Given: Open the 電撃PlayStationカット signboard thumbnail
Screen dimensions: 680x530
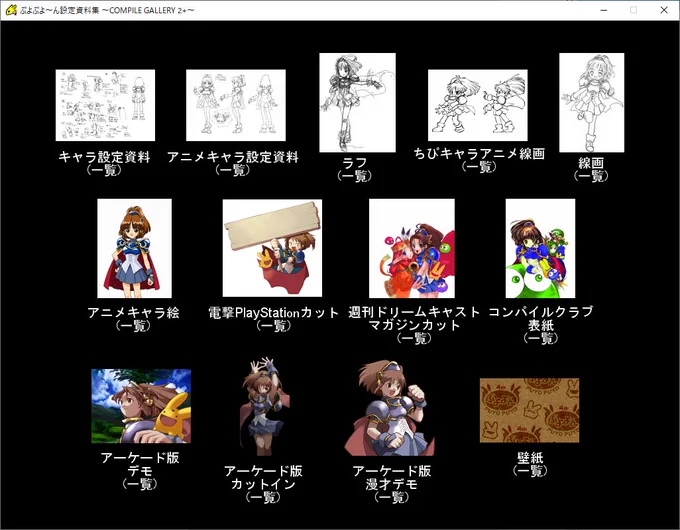Looking at the screenshot, I should (x=272, y=248).
